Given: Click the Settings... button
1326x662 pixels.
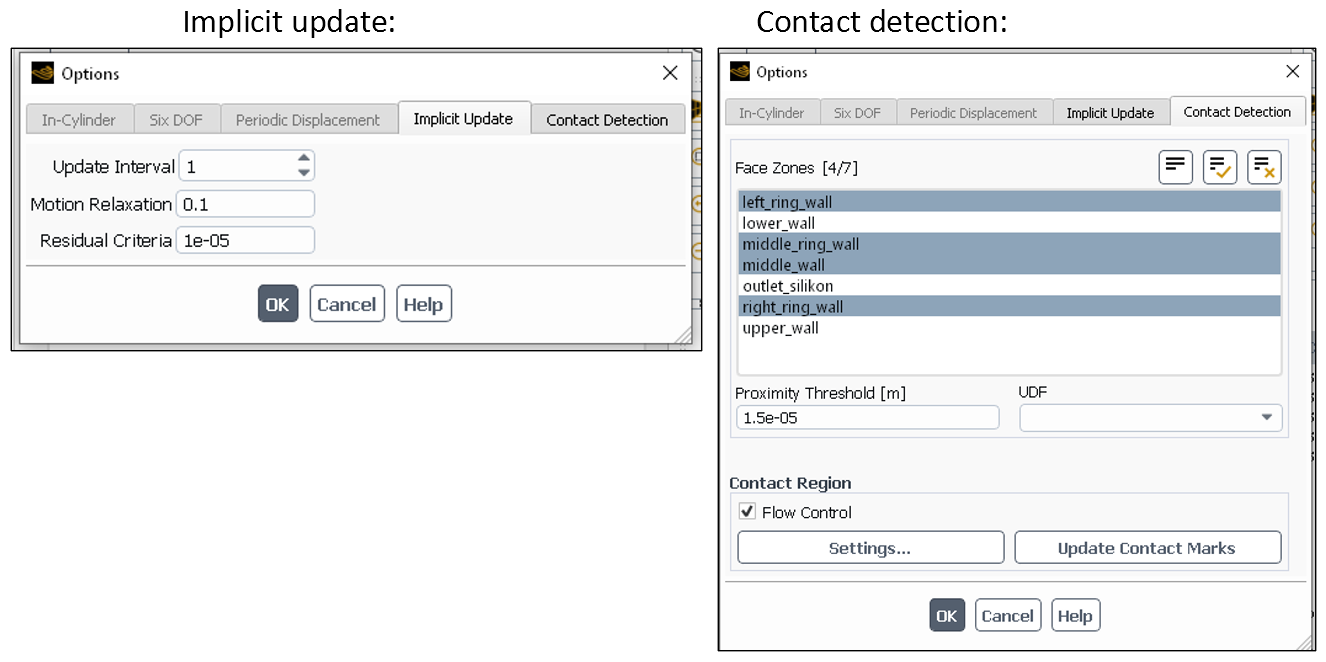Looking at the screenshot, I should [869, 548].
